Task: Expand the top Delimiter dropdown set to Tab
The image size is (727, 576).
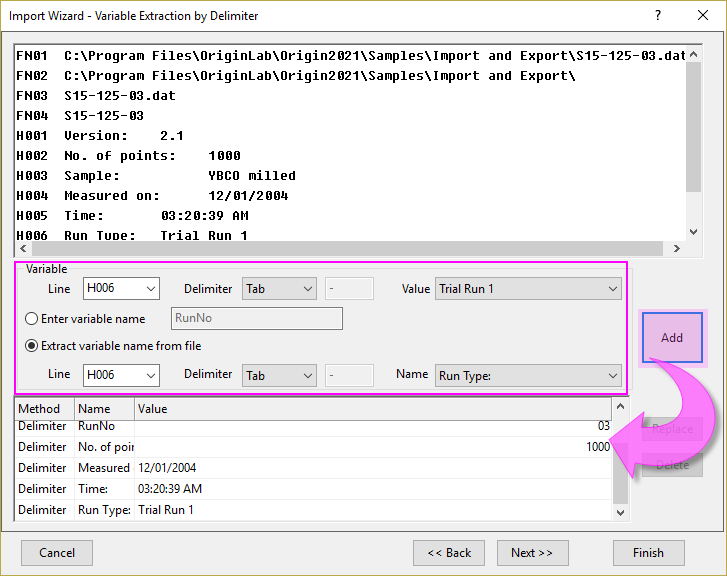Action: click(279, 289)
